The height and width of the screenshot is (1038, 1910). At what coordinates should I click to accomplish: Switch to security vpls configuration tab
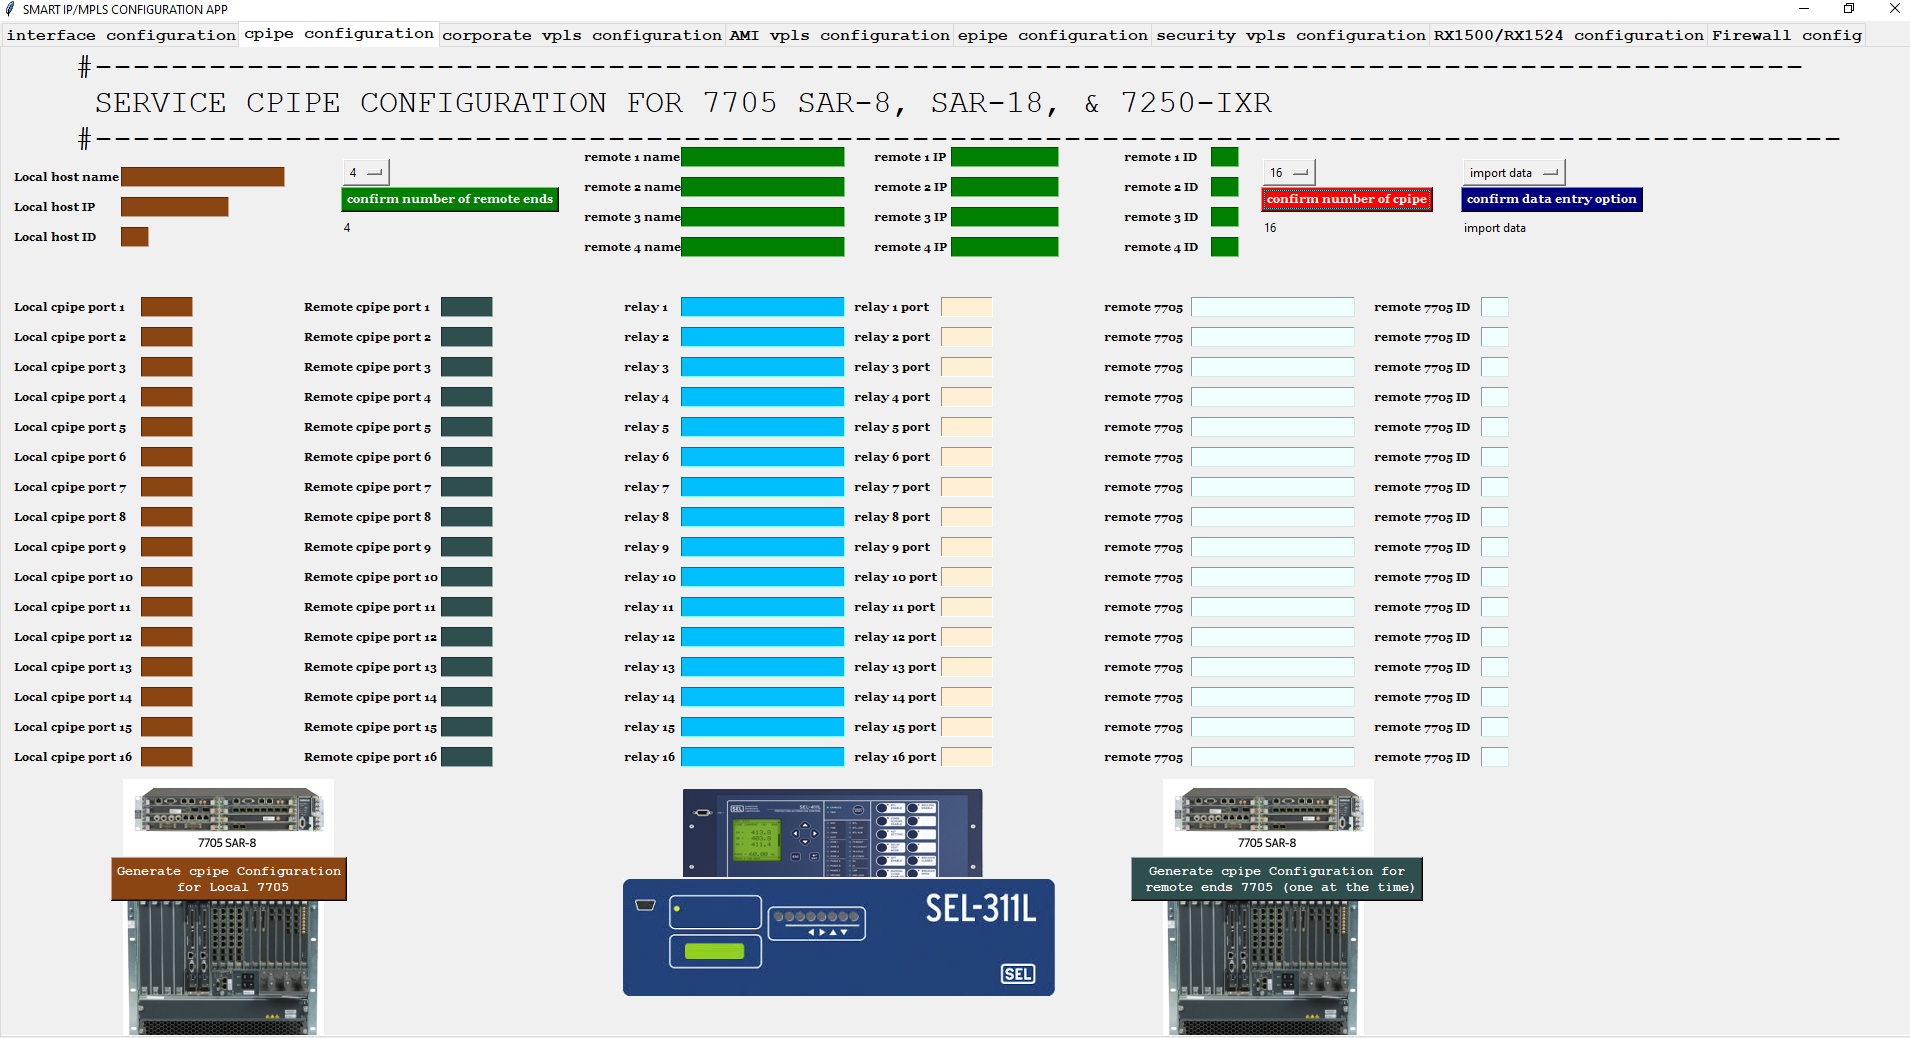click(1291, 35)
